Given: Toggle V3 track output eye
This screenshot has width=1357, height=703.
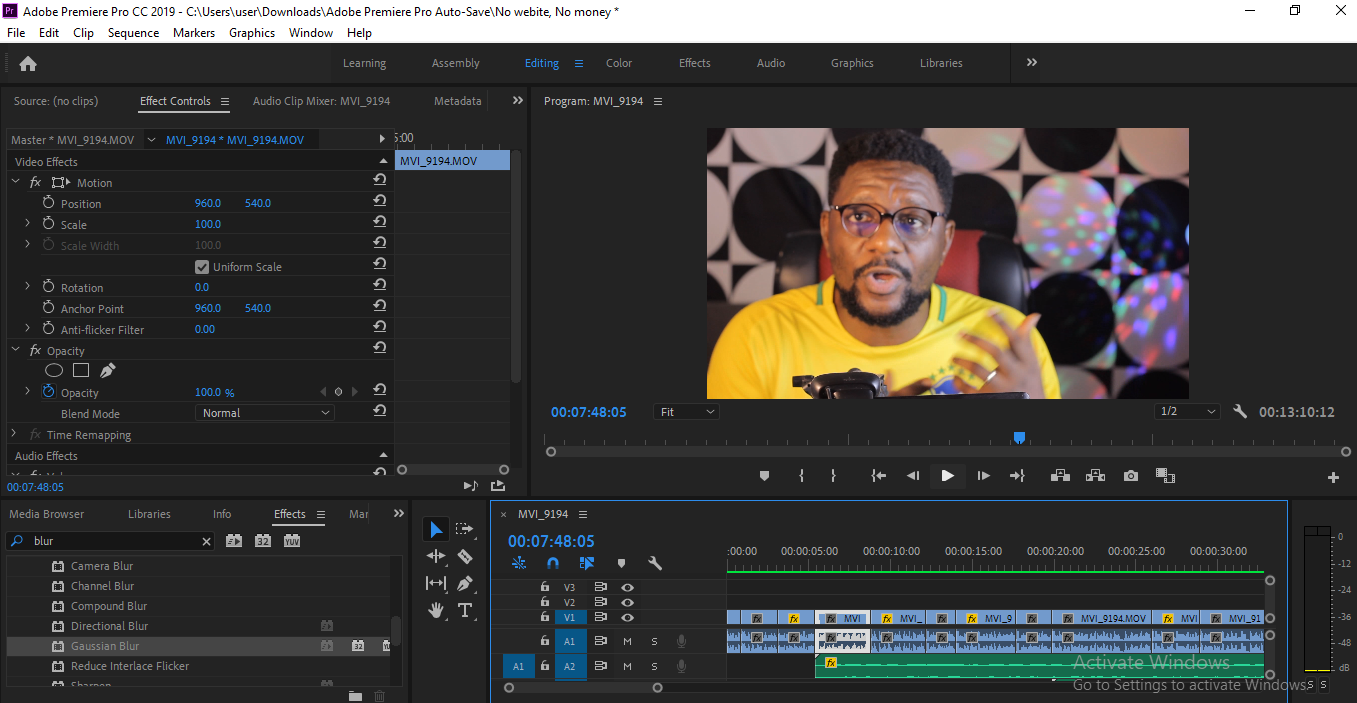Looking at the screenshot, I should [x=627, y=588].
